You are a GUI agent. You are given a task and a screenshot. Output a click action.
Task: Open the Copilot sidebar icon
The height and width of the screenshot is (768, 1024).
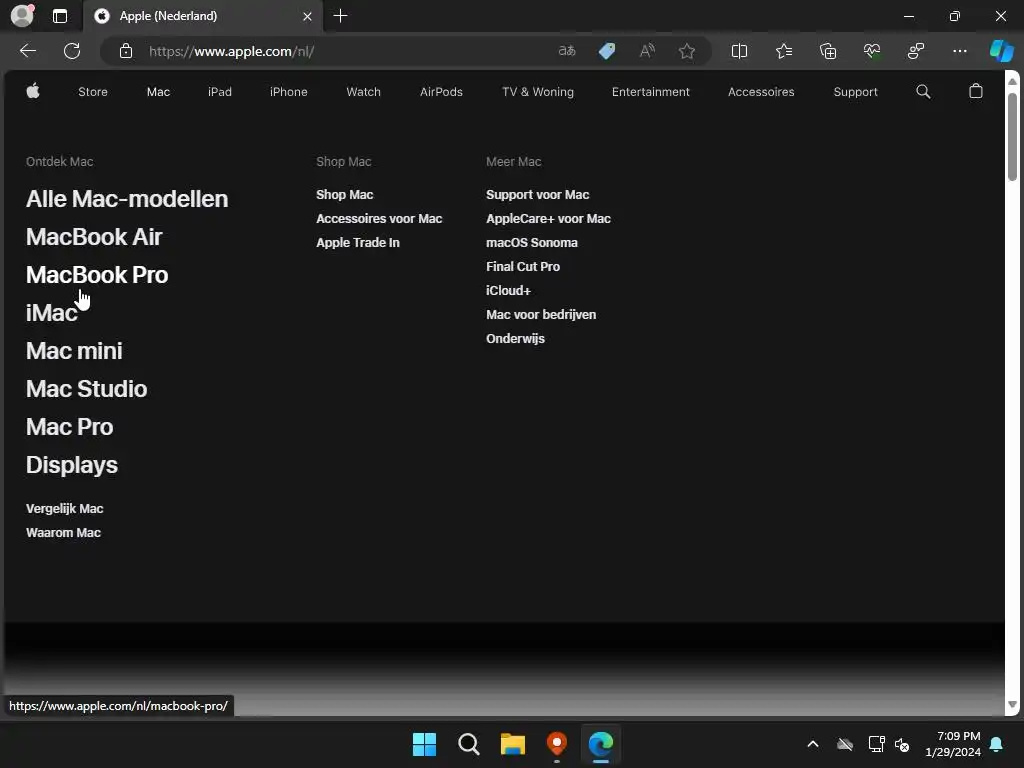[x=1001, y=51]
